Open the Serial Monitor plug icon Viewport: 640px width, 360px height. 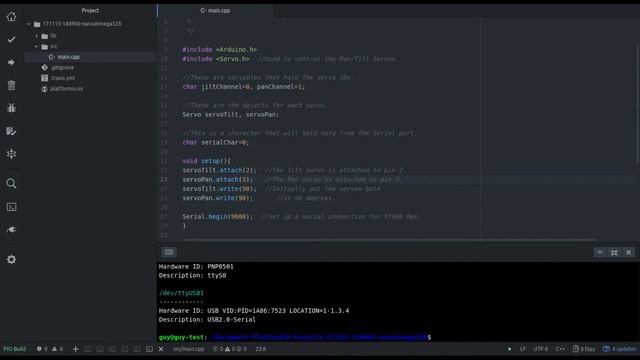(x=11, y=229)
